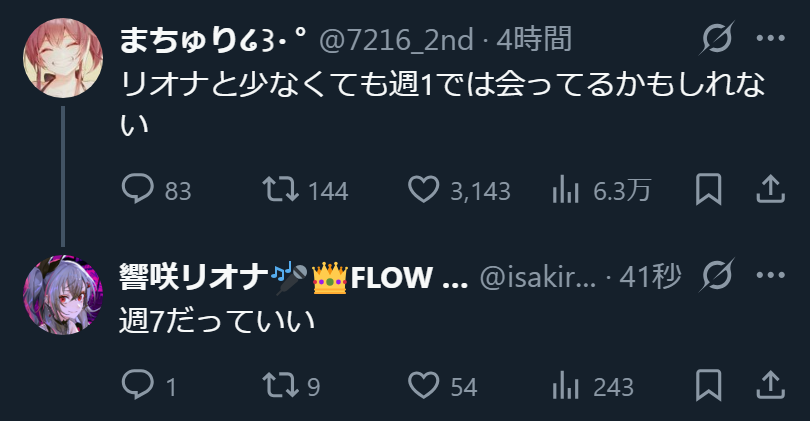View analytics showing 243 views
The image size is (810, 421).
pyautogui.click(x=566, y=385)
